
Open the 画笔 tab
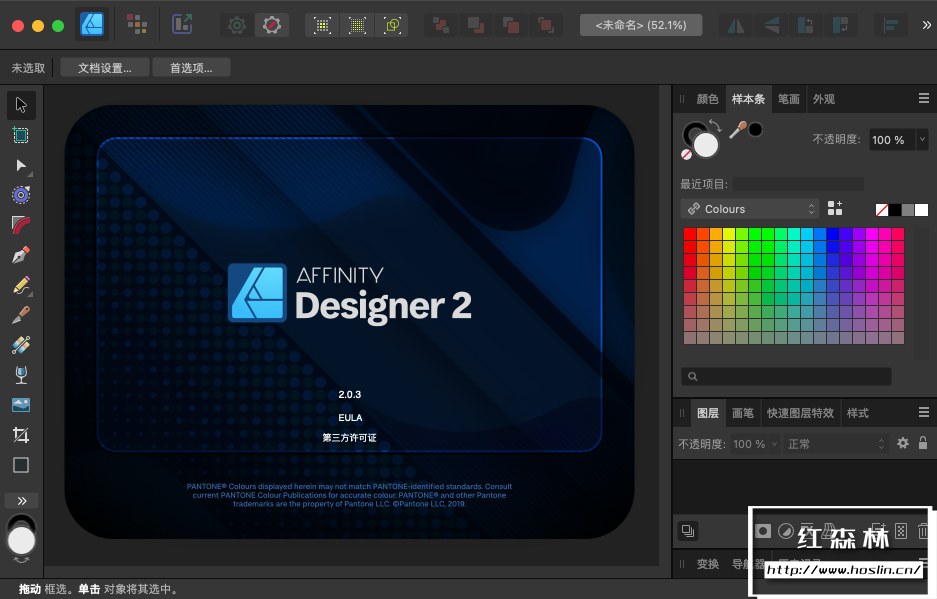click(742, 413)
